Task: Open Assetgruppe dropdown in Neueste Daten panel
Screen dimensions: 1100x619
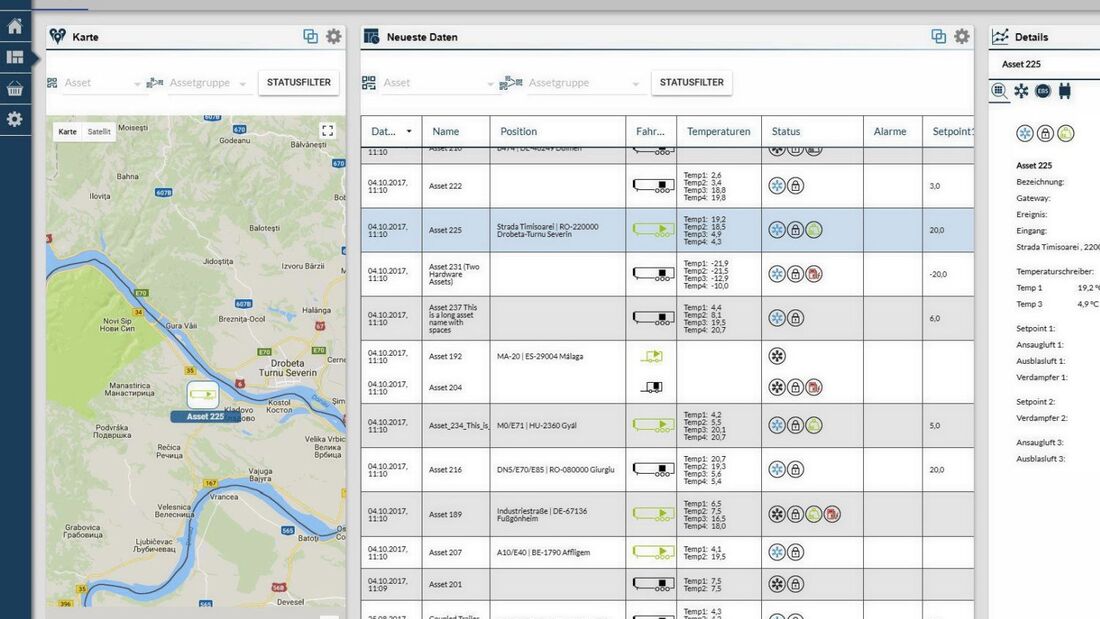Action: (x=584, y=83)
